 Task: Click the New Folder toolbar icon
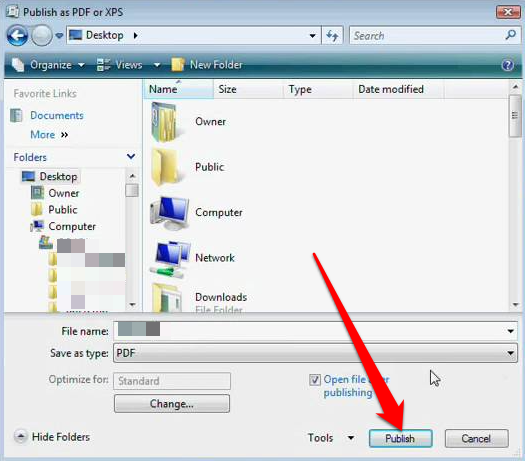(178, 65)
